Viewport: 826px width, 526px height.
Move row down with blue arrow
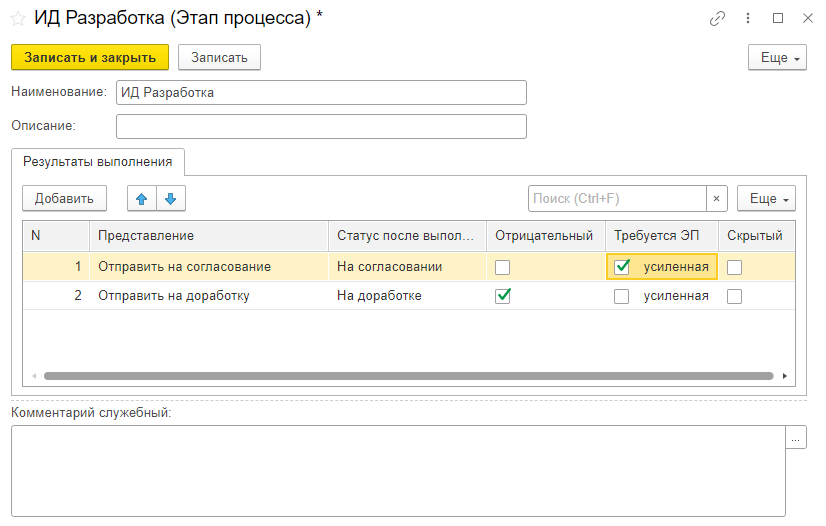[x=170, y=199]
